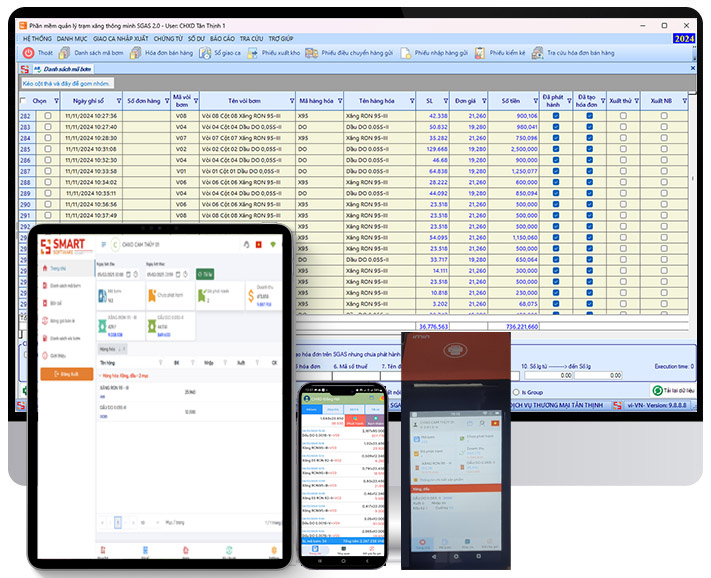Screen dimensions: 711x578
Task: Open the DANH MỤC menu
Action: (x=72, y=39)
